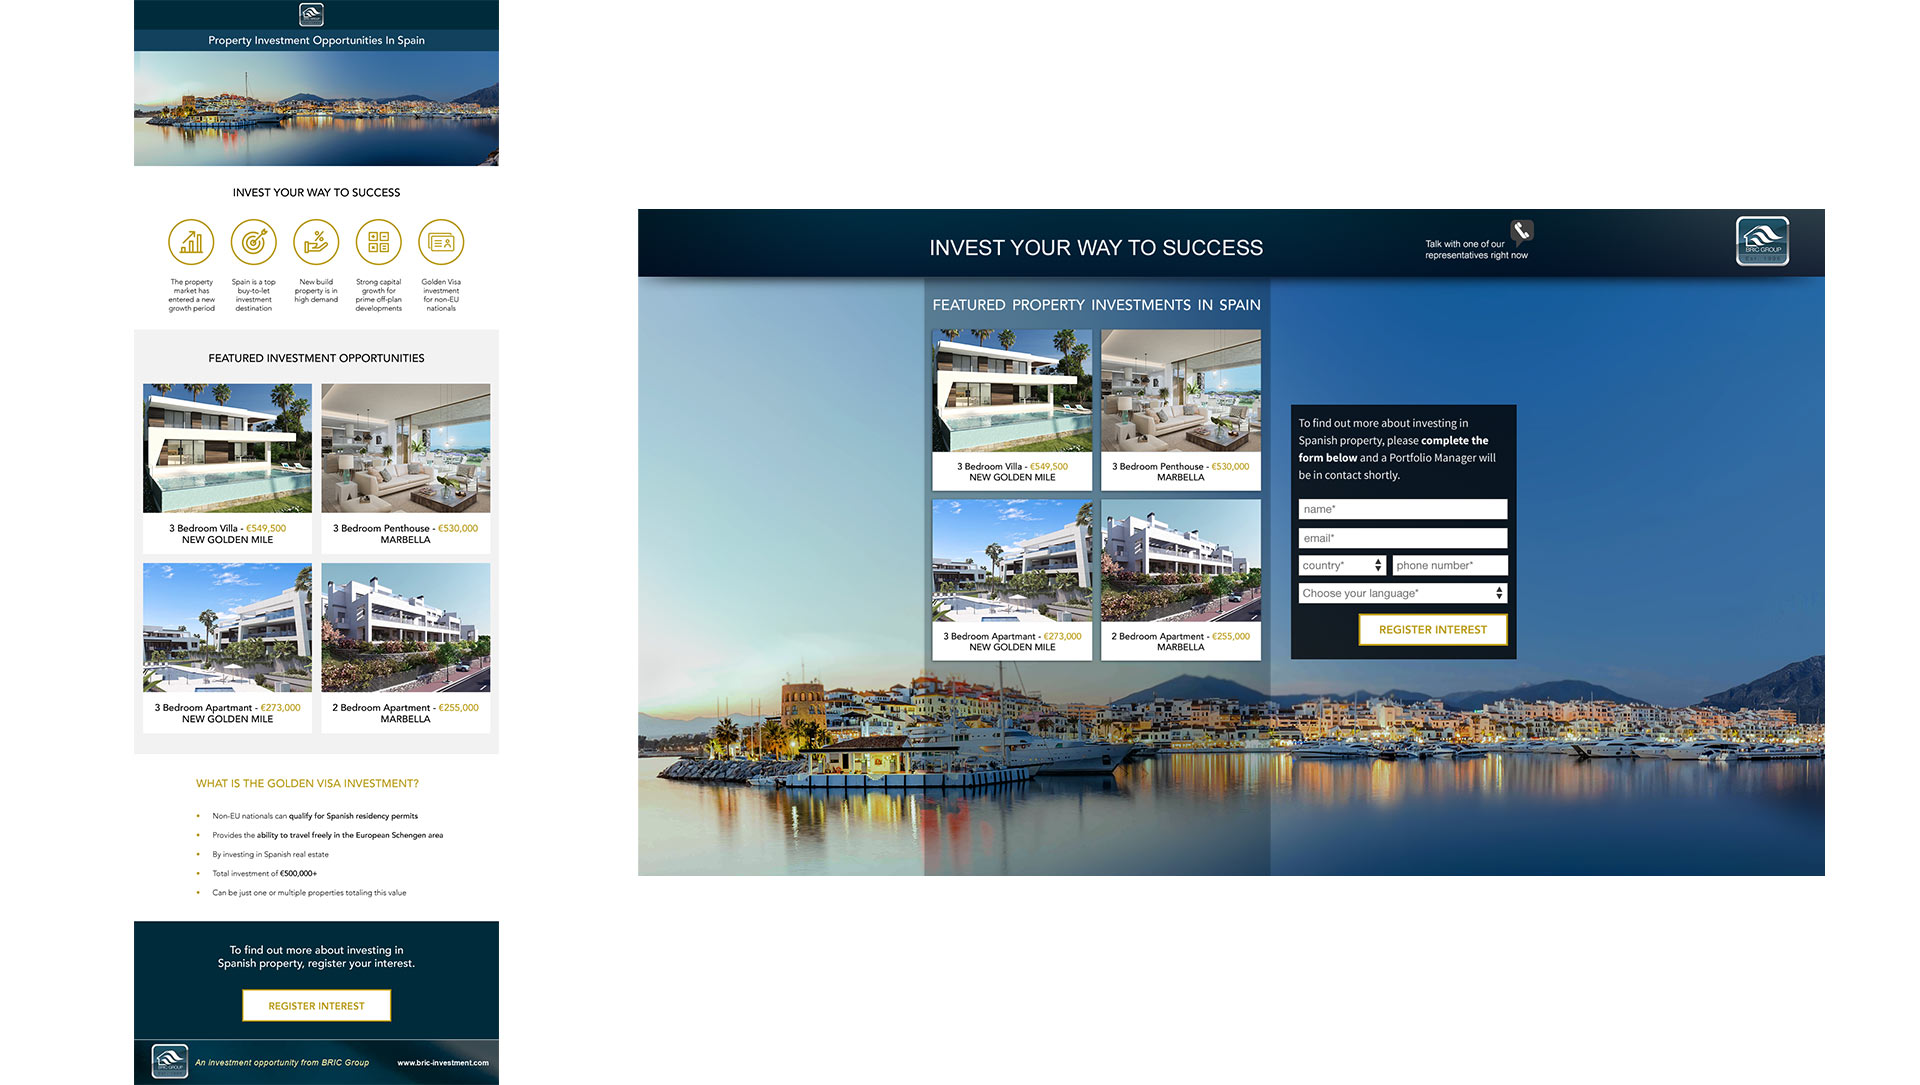
Task: Click 'By investing in Spanish real estate' bullet
Action: tap(270, 855)
